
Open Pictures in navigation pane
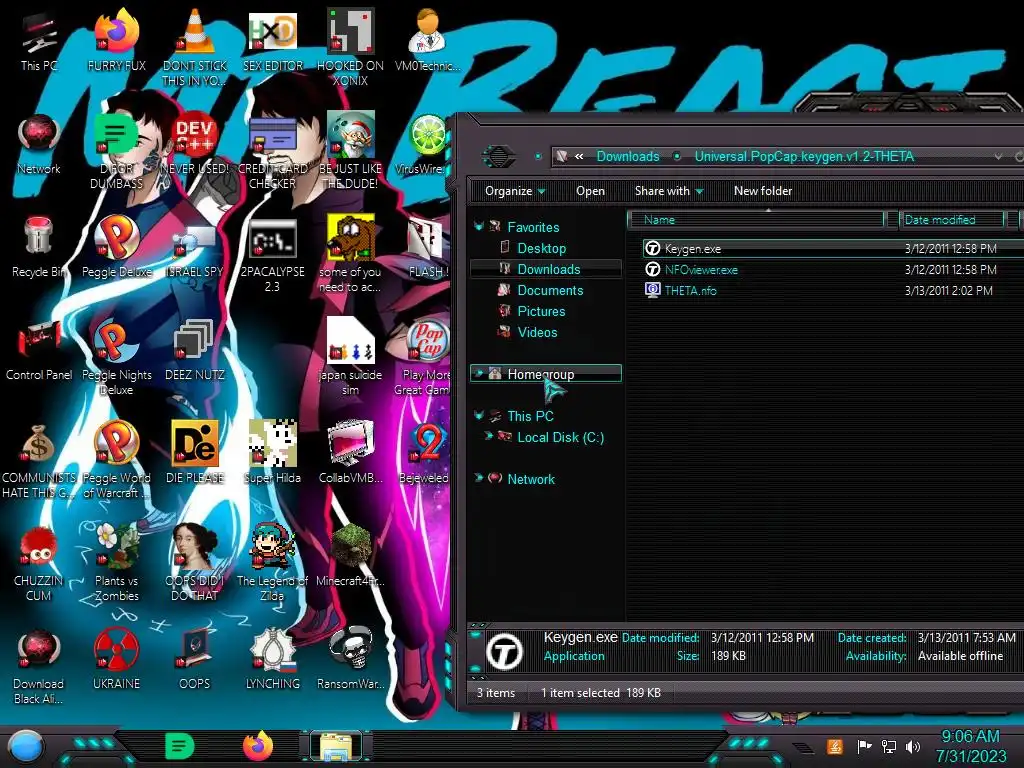(x=541, y=311)
